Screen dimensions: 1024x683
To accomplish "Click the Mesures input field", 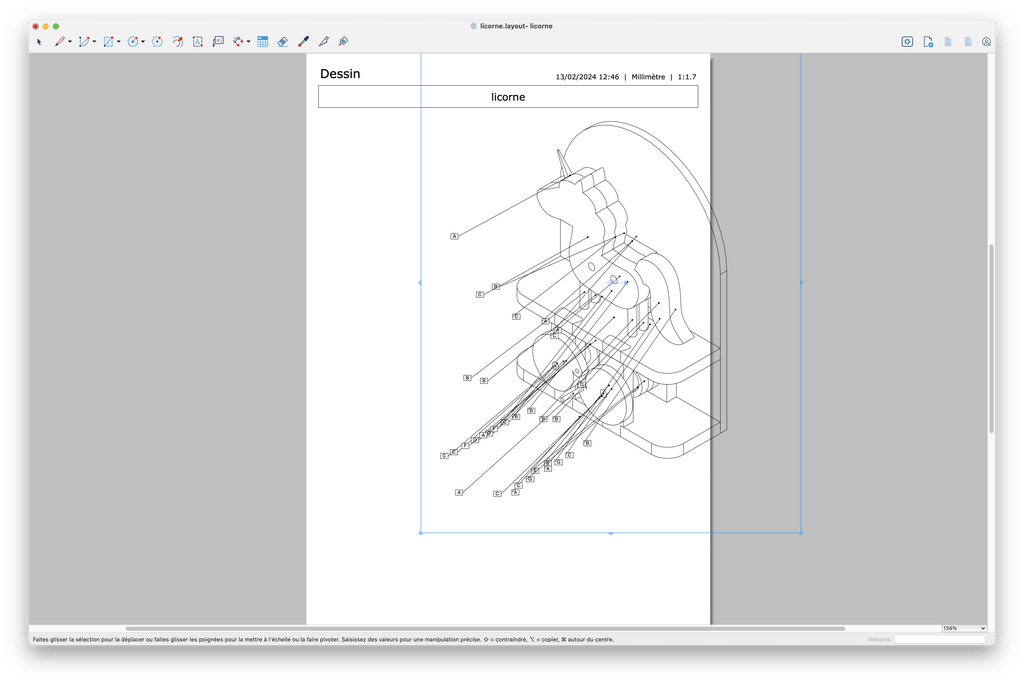I will coord(939,639).
